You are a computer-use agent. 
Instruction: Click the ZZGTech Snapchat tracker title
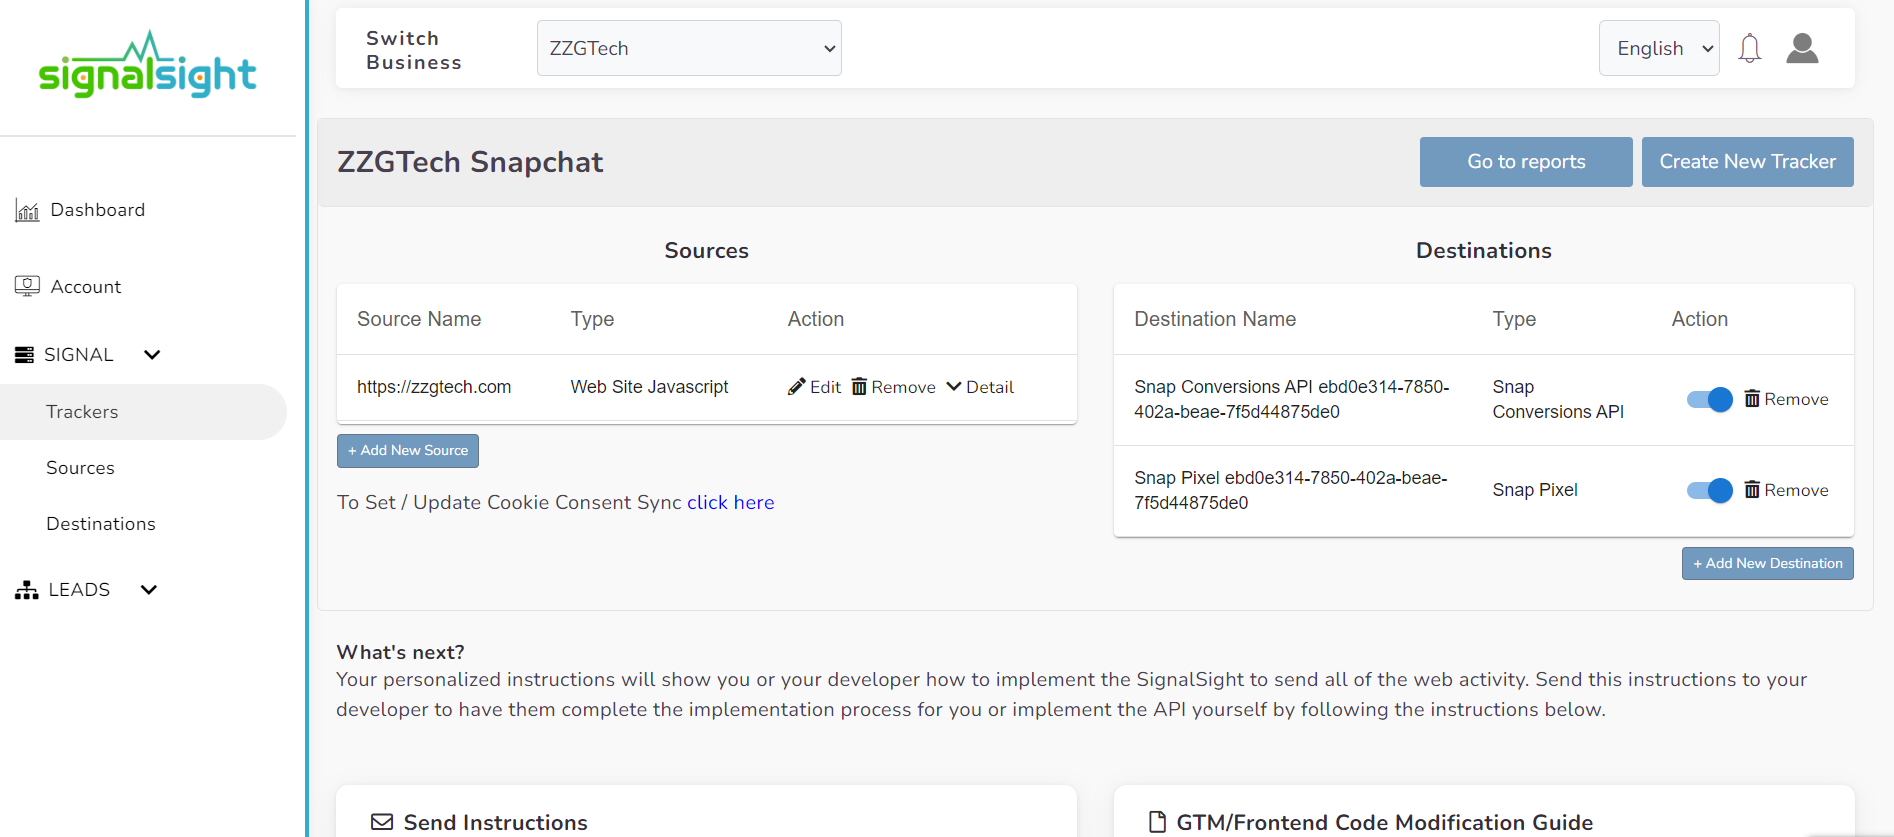pyautogui.click(x=470, y=162)
